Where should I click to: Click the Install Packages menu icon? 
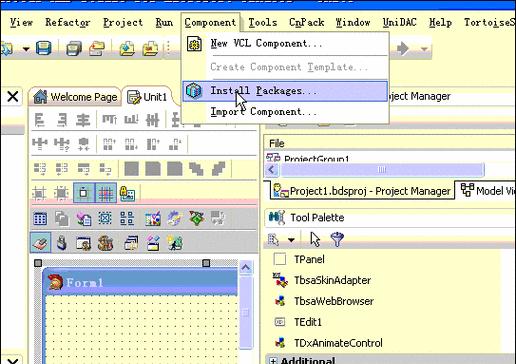194,91
